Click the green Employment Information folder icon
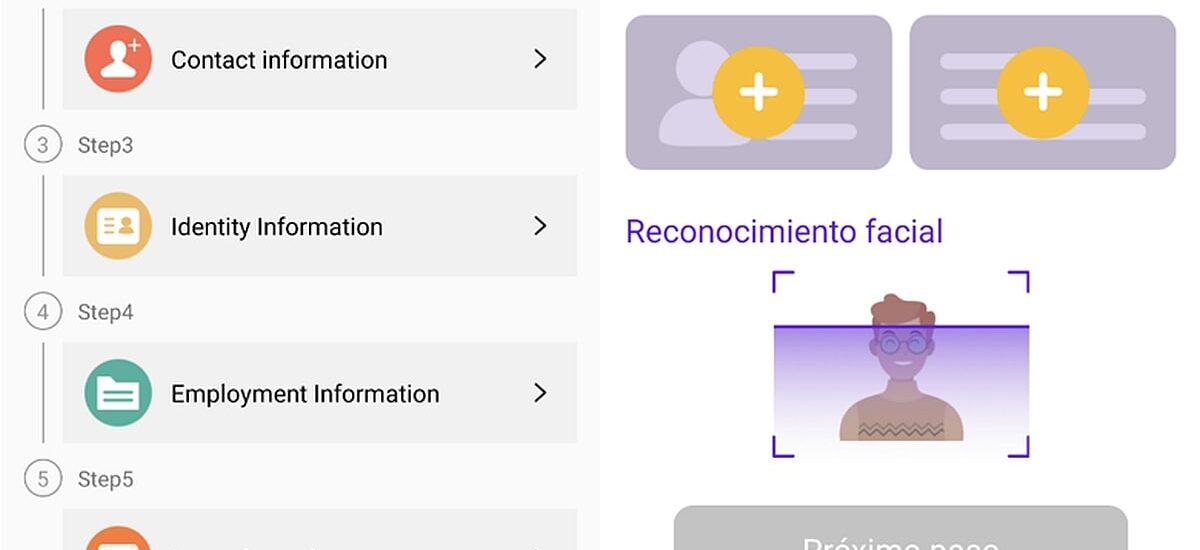Viewport: 1200px width, 550px height. (x=118, y=394)
